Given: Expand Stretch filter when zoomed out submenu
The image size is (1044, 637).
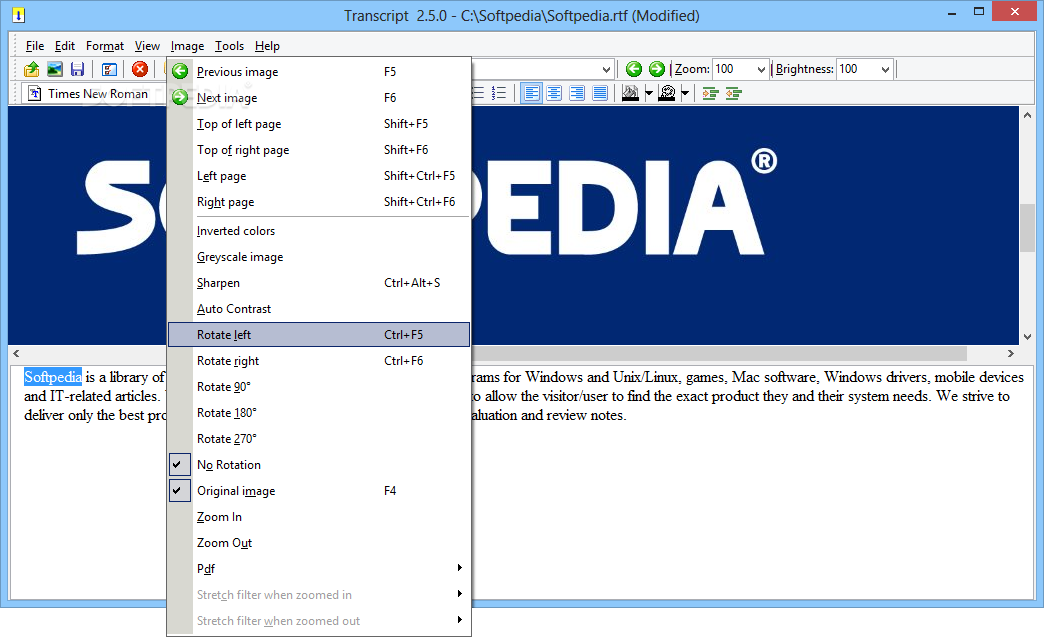Looking at the screenshot, I should tap(319, 620).
